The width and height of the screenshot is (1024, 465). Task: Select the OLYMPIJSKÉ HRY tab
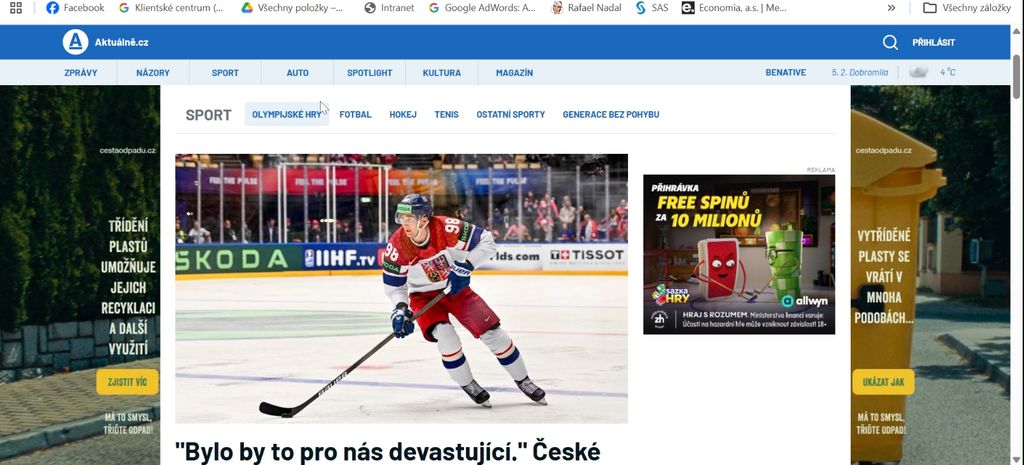pos(287,114)
